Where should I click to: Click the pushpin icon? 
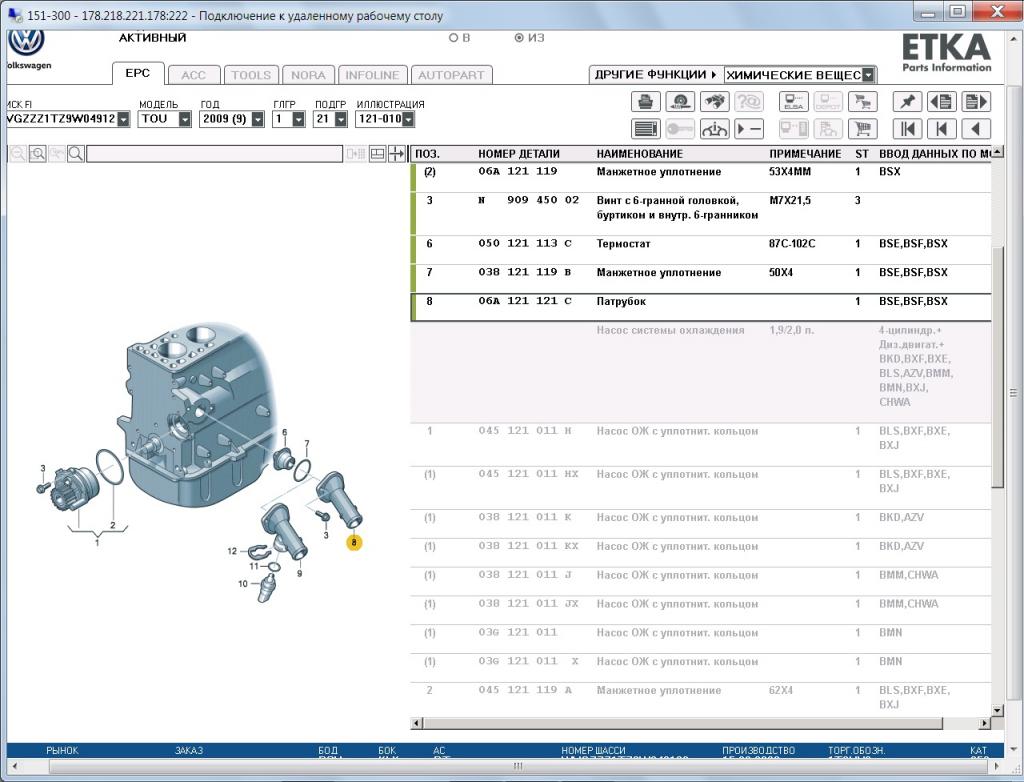click(907, 102)
